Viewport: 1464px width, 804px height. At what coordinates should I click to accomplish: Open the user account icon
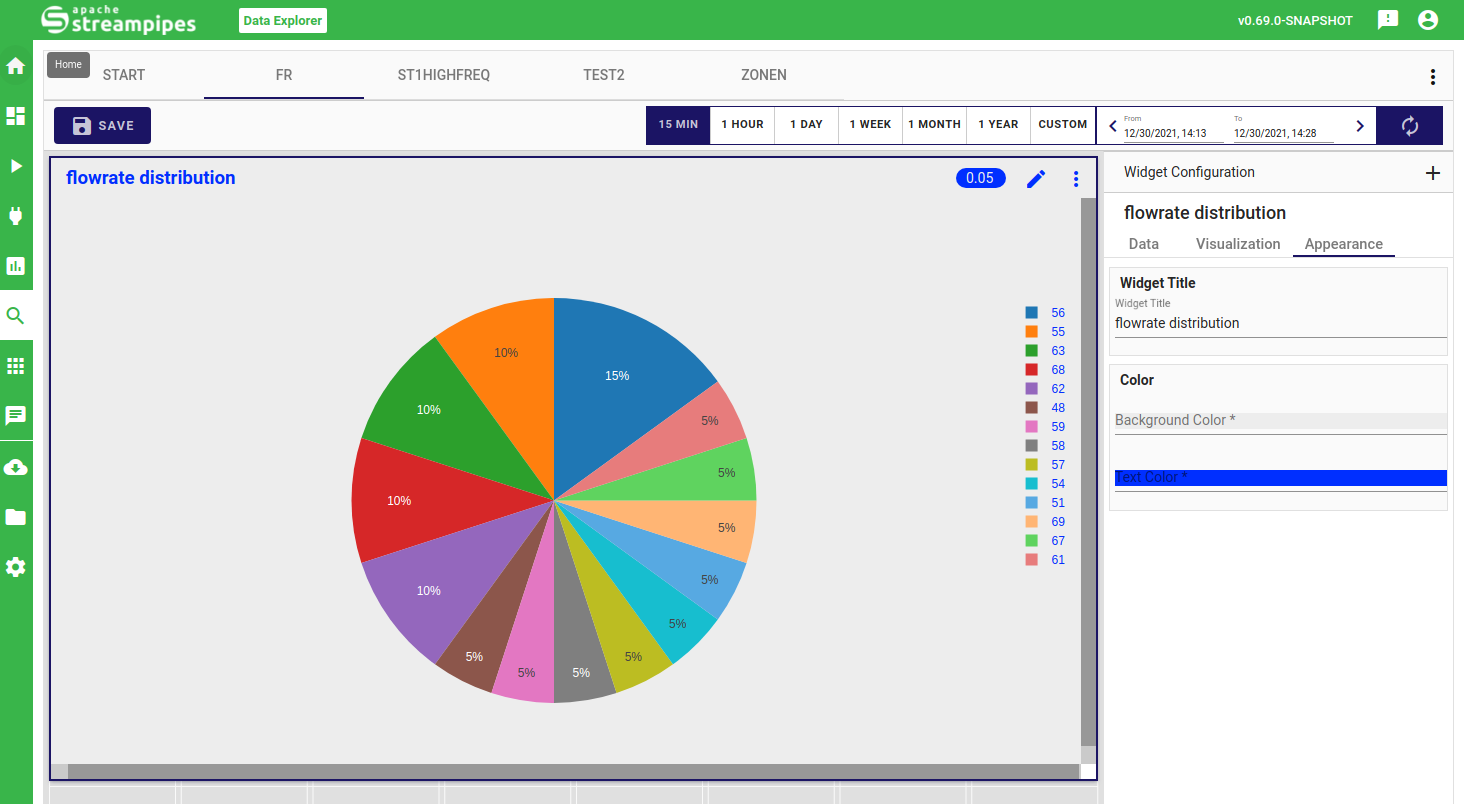click(x=1428, y=20)
